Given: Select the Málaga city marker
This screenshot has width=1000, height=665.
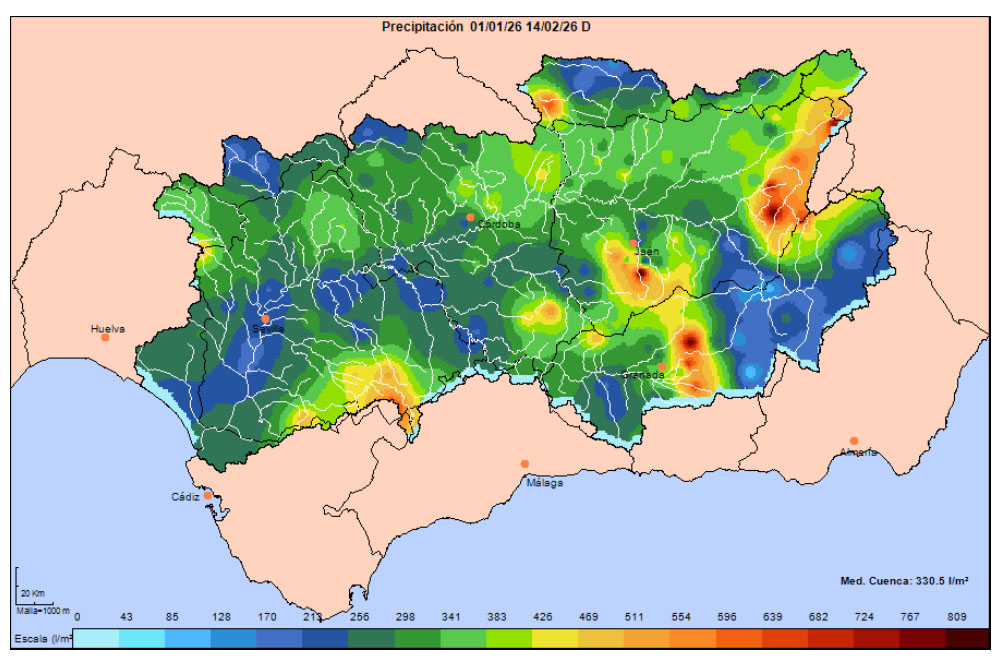Looking at the screenshot, I should point(525,464).
